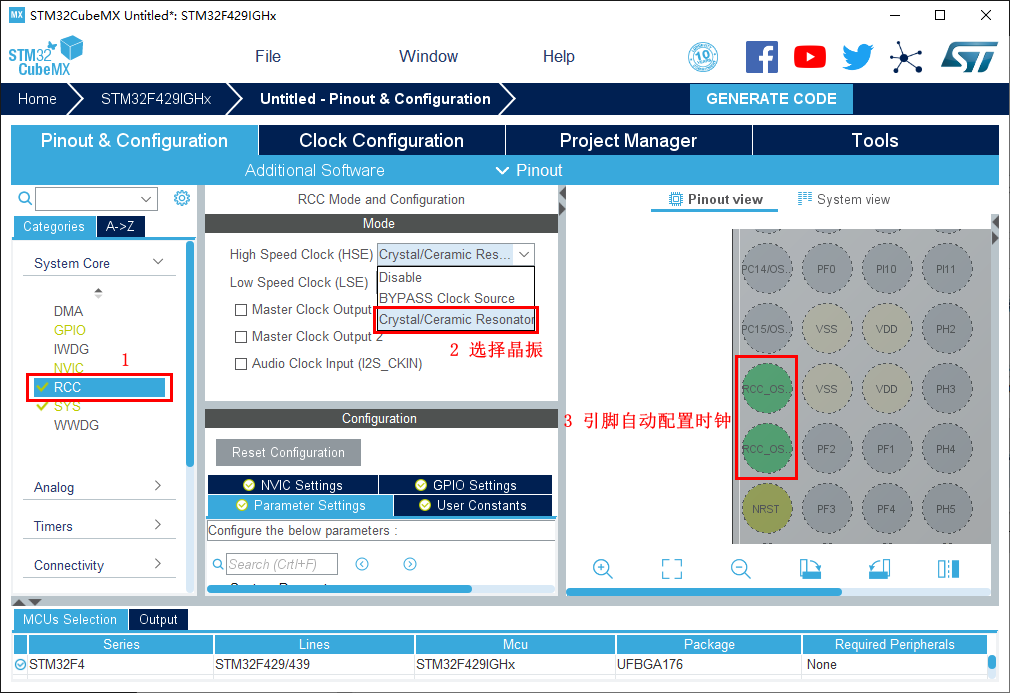Switch to the Clock Configuration tab

pyautogui.click(x=381, y=141)
